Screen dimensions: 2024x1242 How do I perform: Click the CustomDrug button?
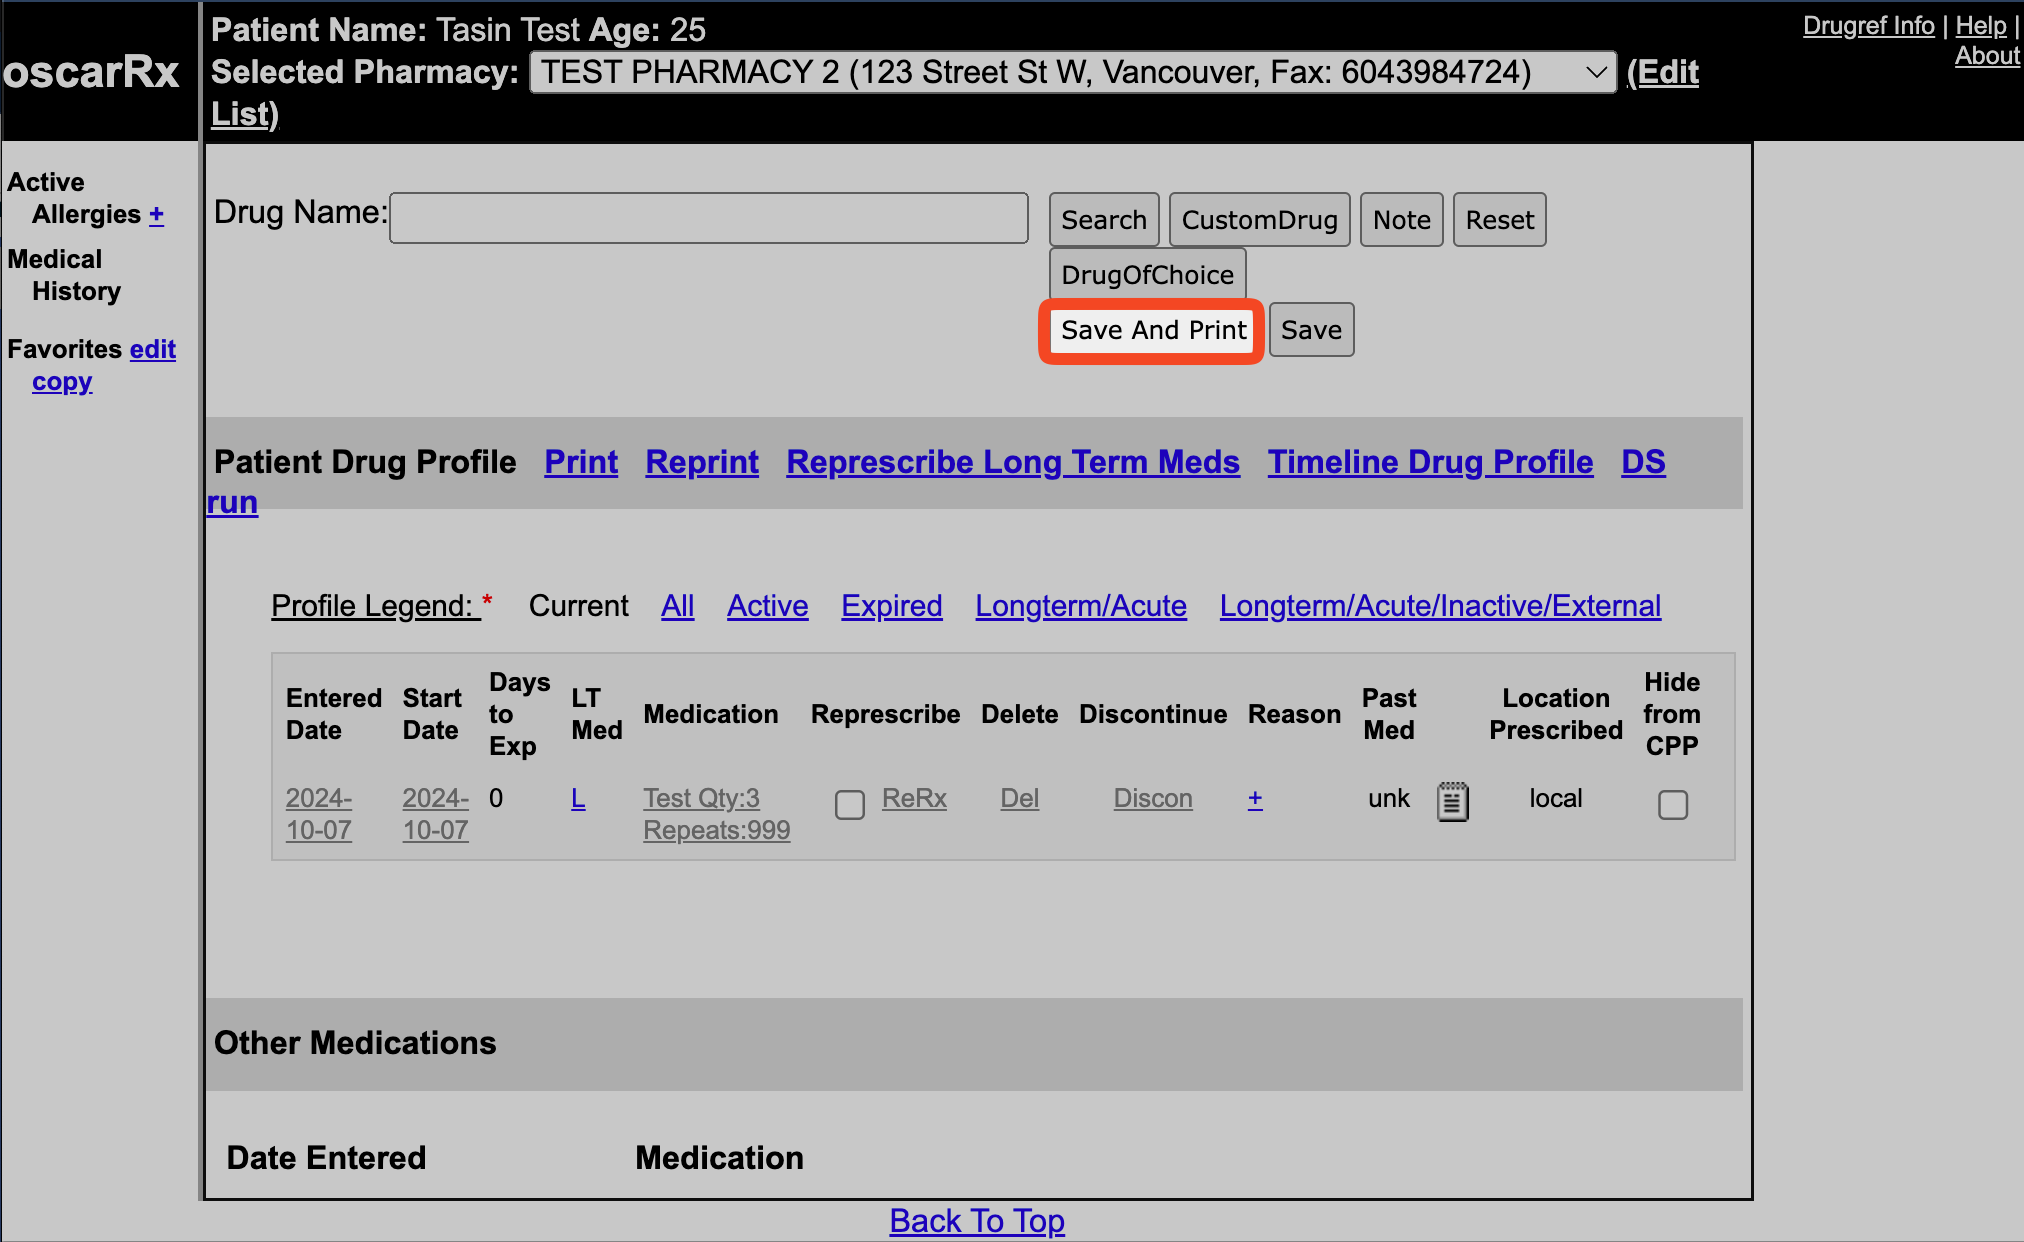coord(1259,220)
